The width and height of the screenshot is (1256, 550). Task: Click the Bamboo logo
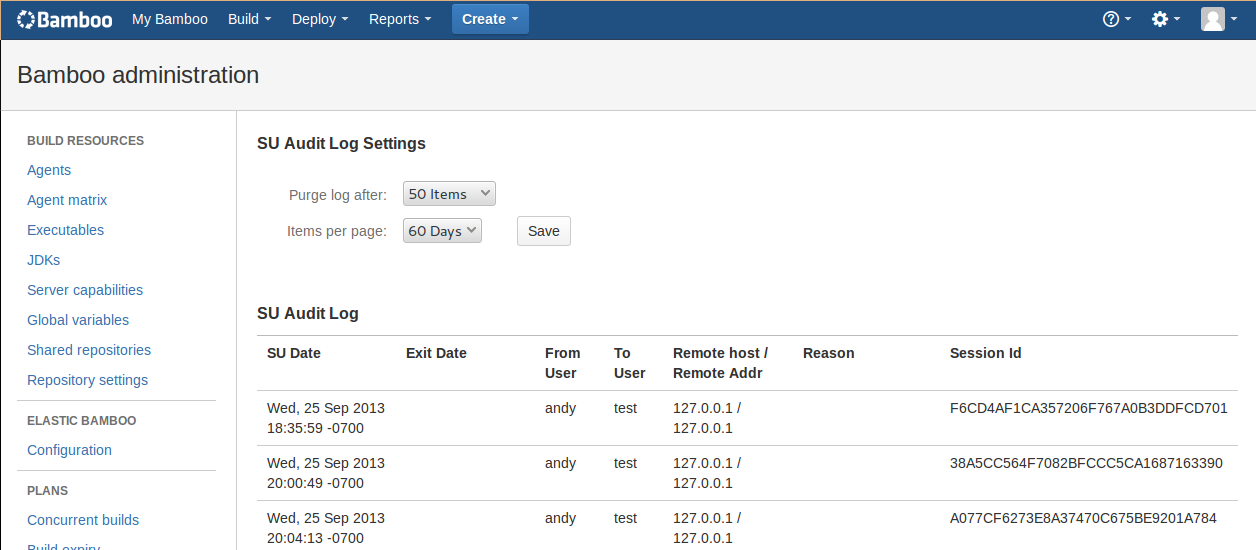pos(65,19)
